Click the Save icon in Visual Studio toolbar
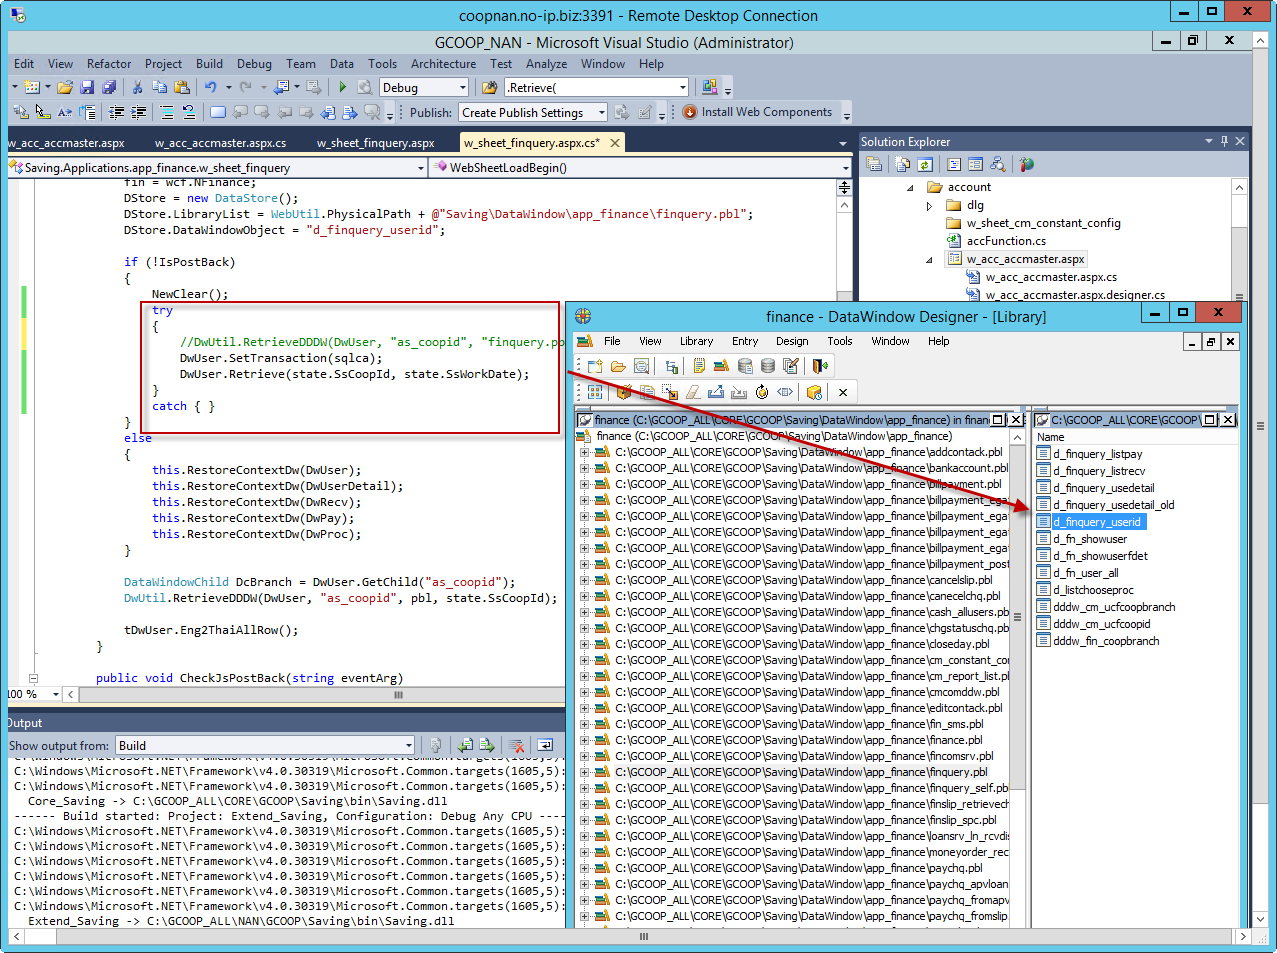This screenshot has width=1277, height=953. (x=87, y=88)
